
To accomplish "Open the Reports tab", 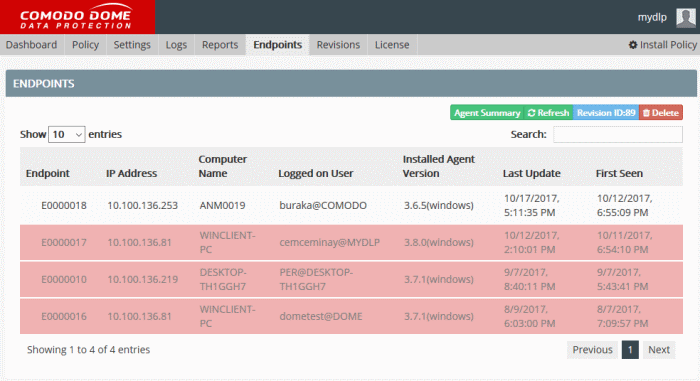I will pyautogui.click(x=220, y=45).
